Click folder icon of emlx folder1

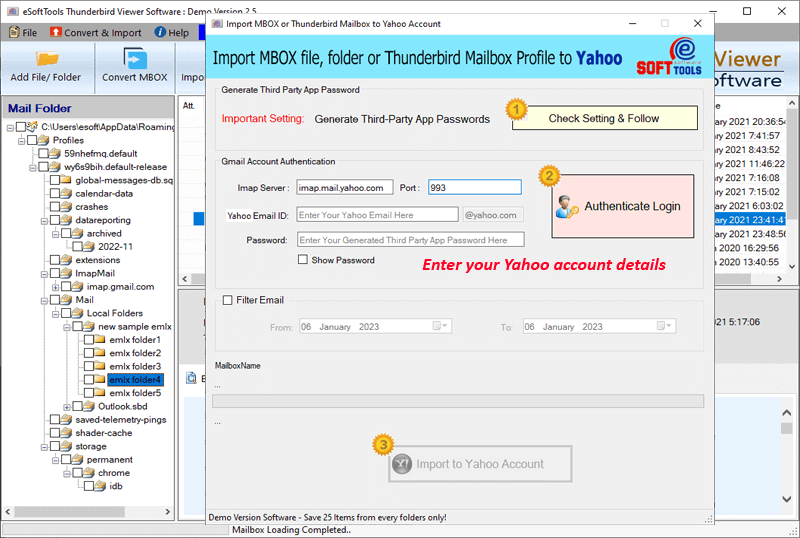(x=99, y=339)
